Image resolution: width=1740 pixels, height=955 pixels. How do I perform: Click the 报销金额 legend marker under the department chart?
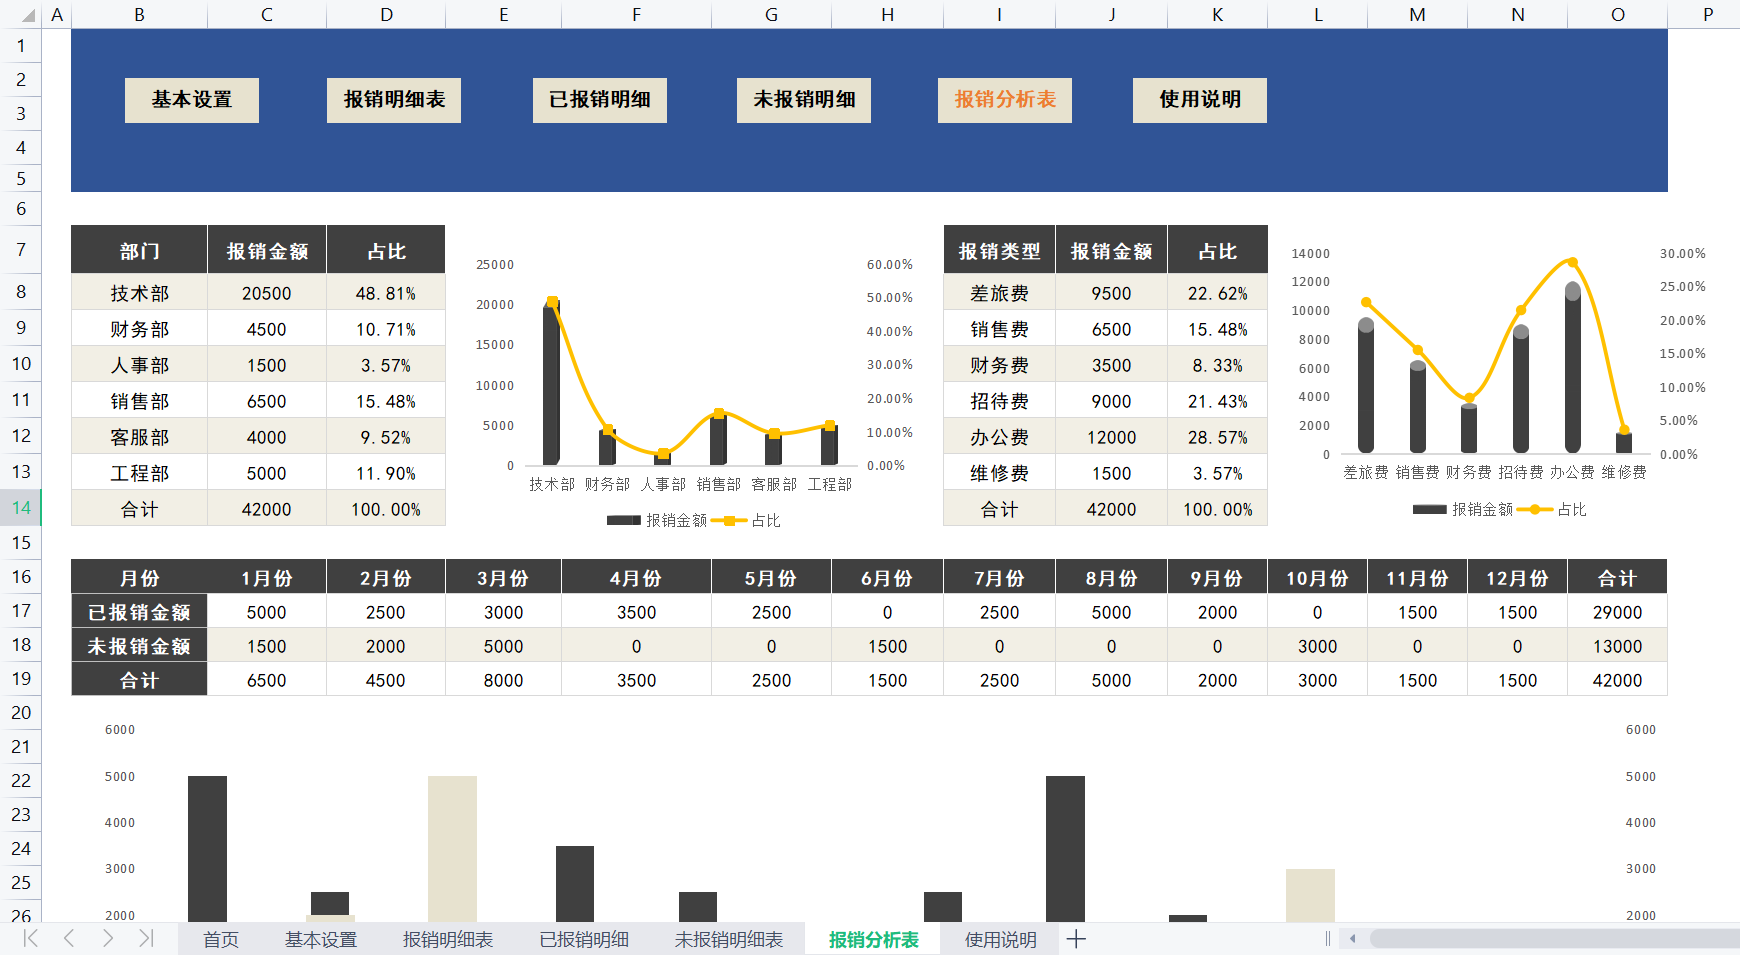click(x=622, y=520)
